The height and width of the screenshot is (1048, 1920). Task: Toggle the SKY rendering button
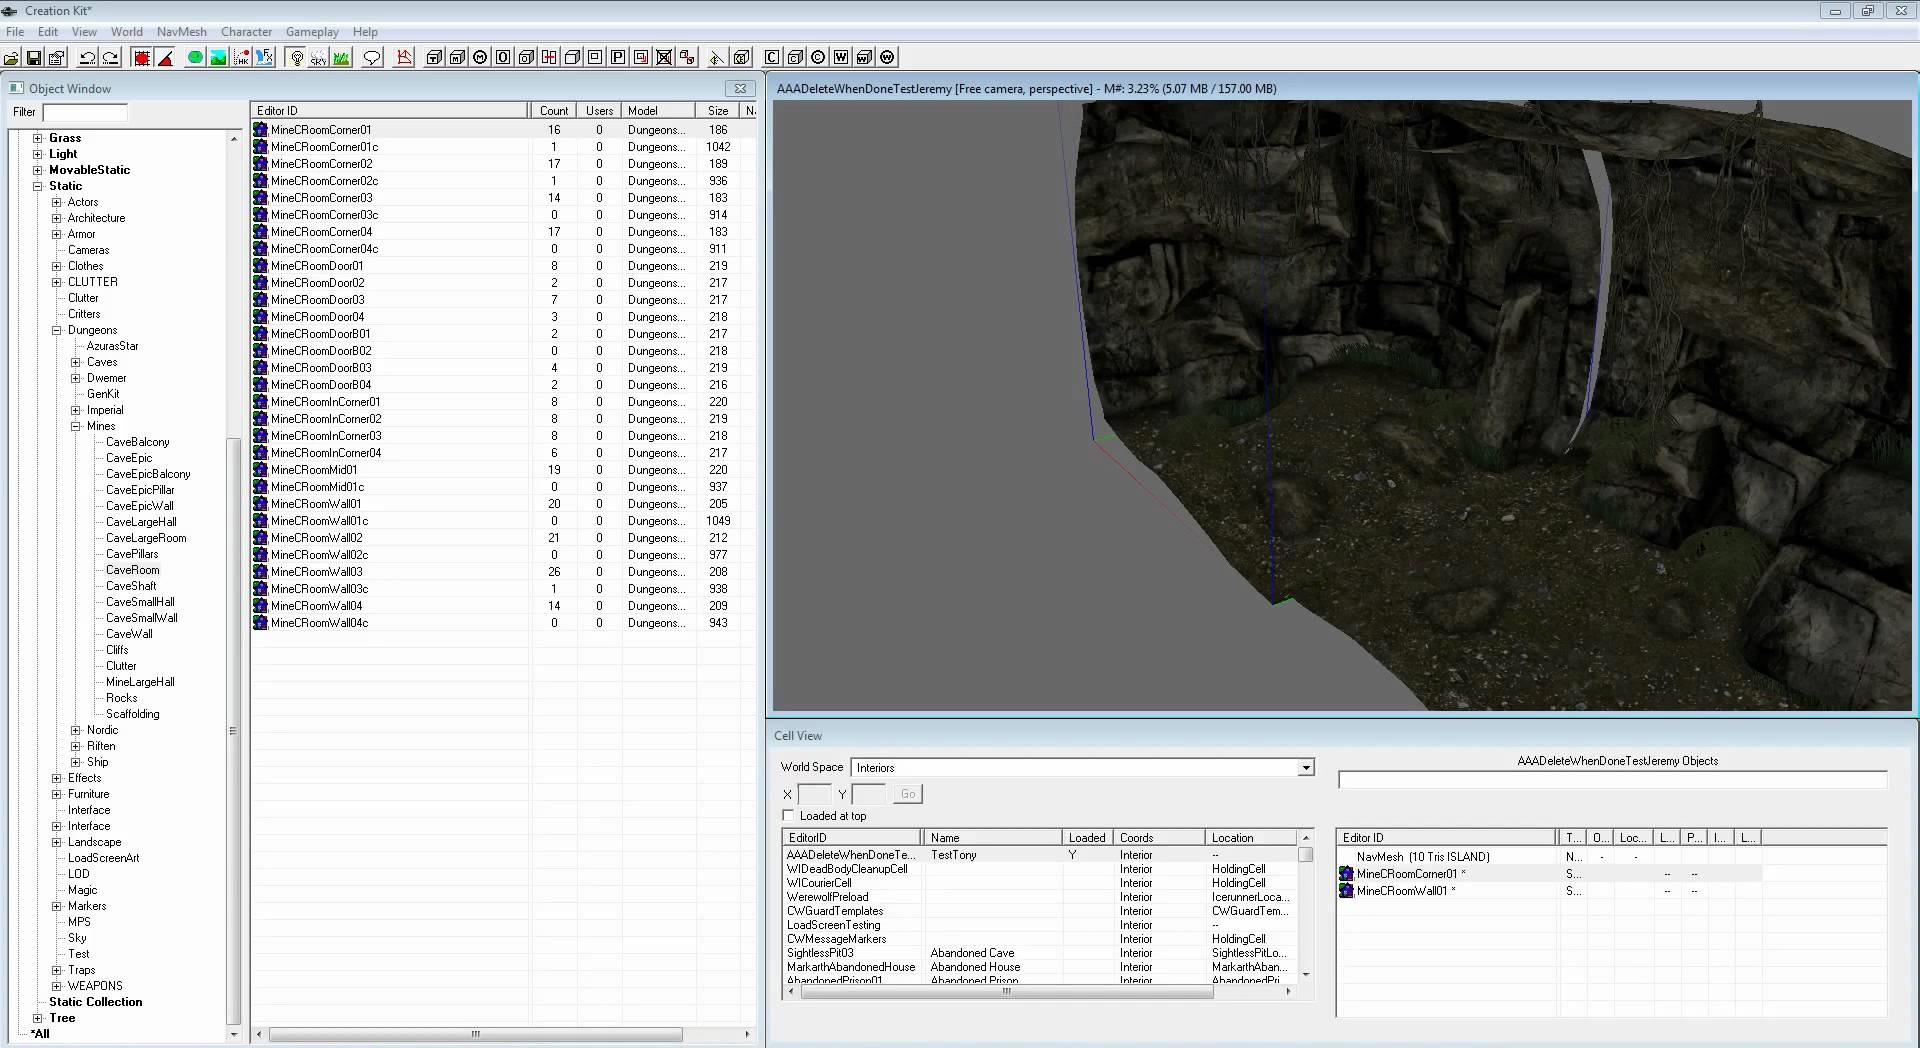click(x=318, y=57)
